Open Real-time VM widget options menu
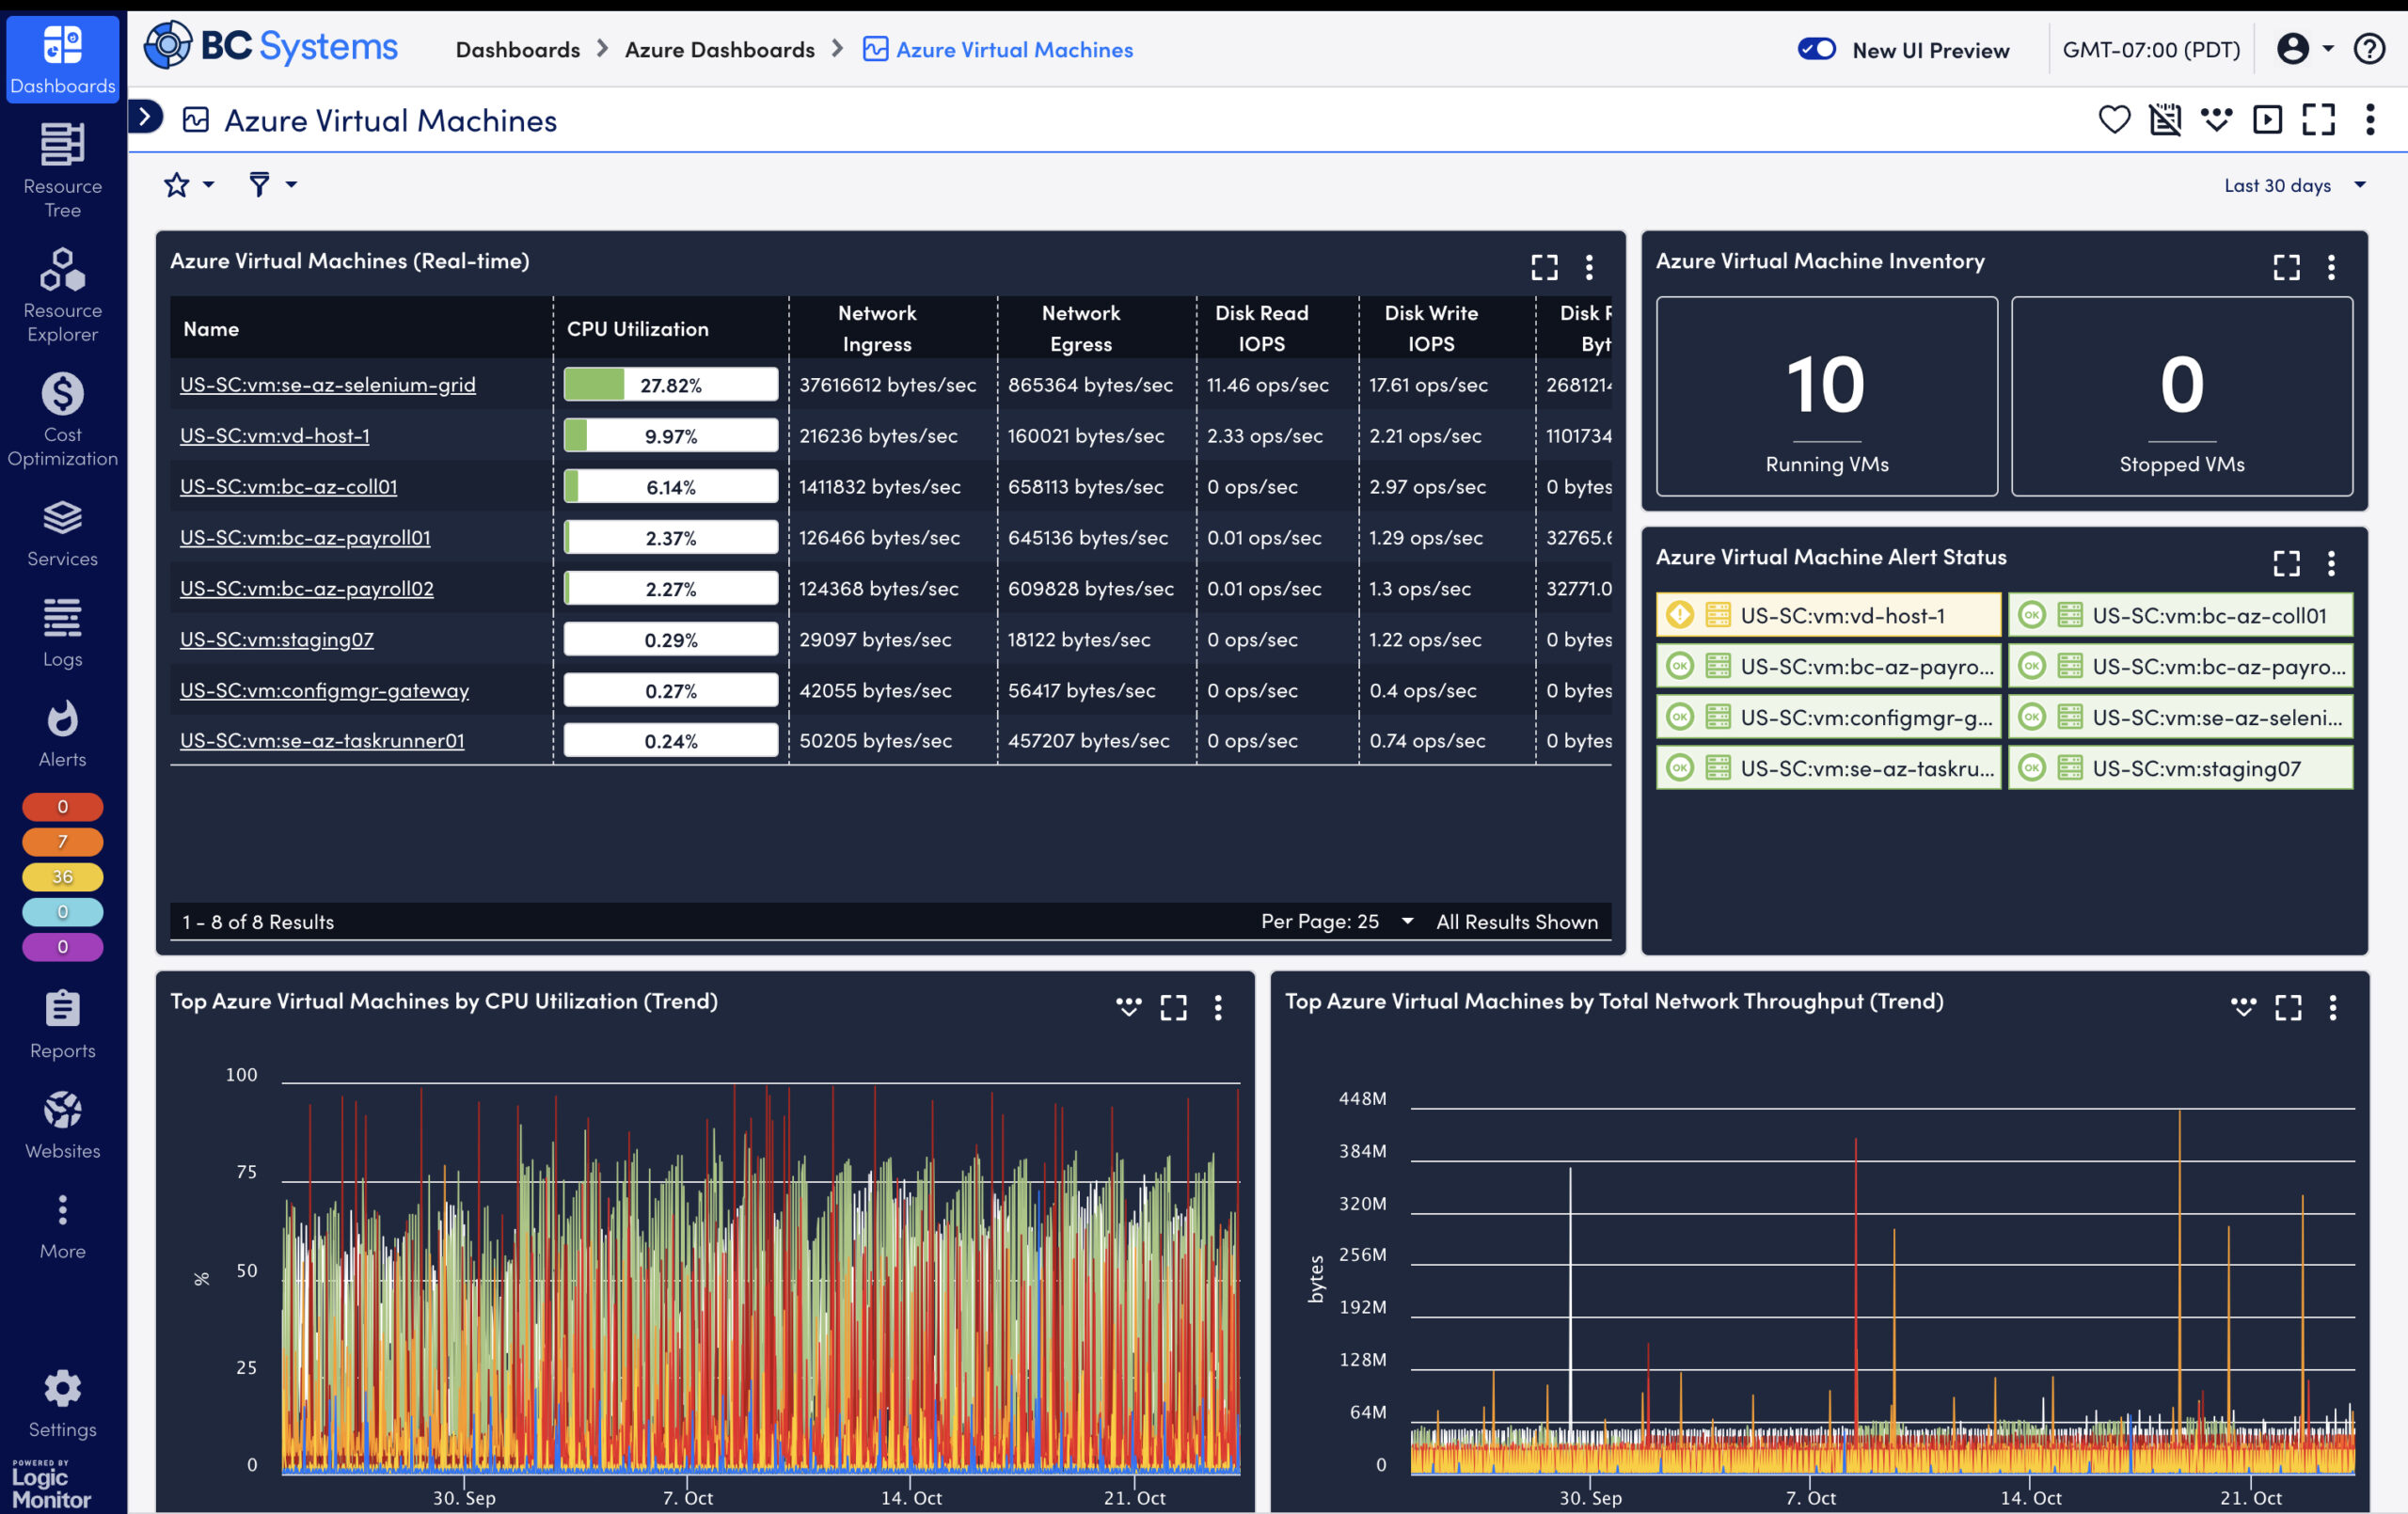 [x=1589, y=267]
